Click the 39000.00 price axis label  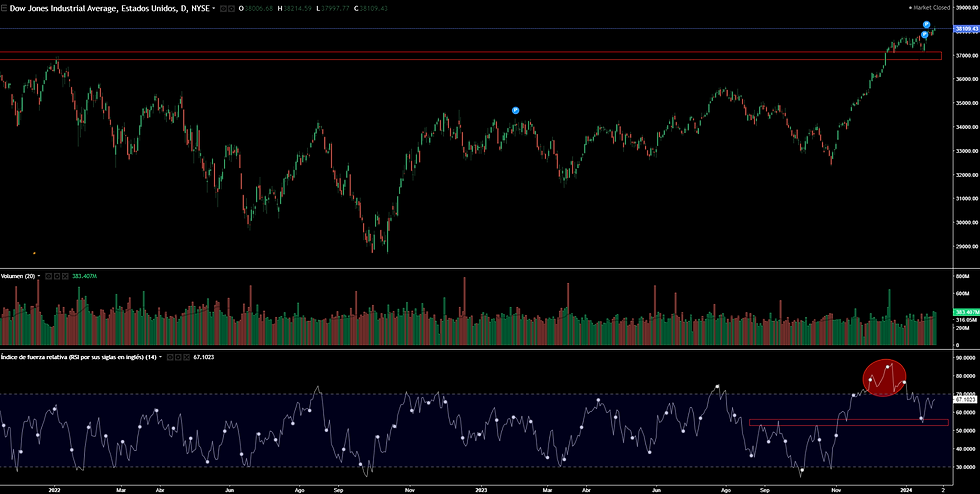click(x=966, y=8)
